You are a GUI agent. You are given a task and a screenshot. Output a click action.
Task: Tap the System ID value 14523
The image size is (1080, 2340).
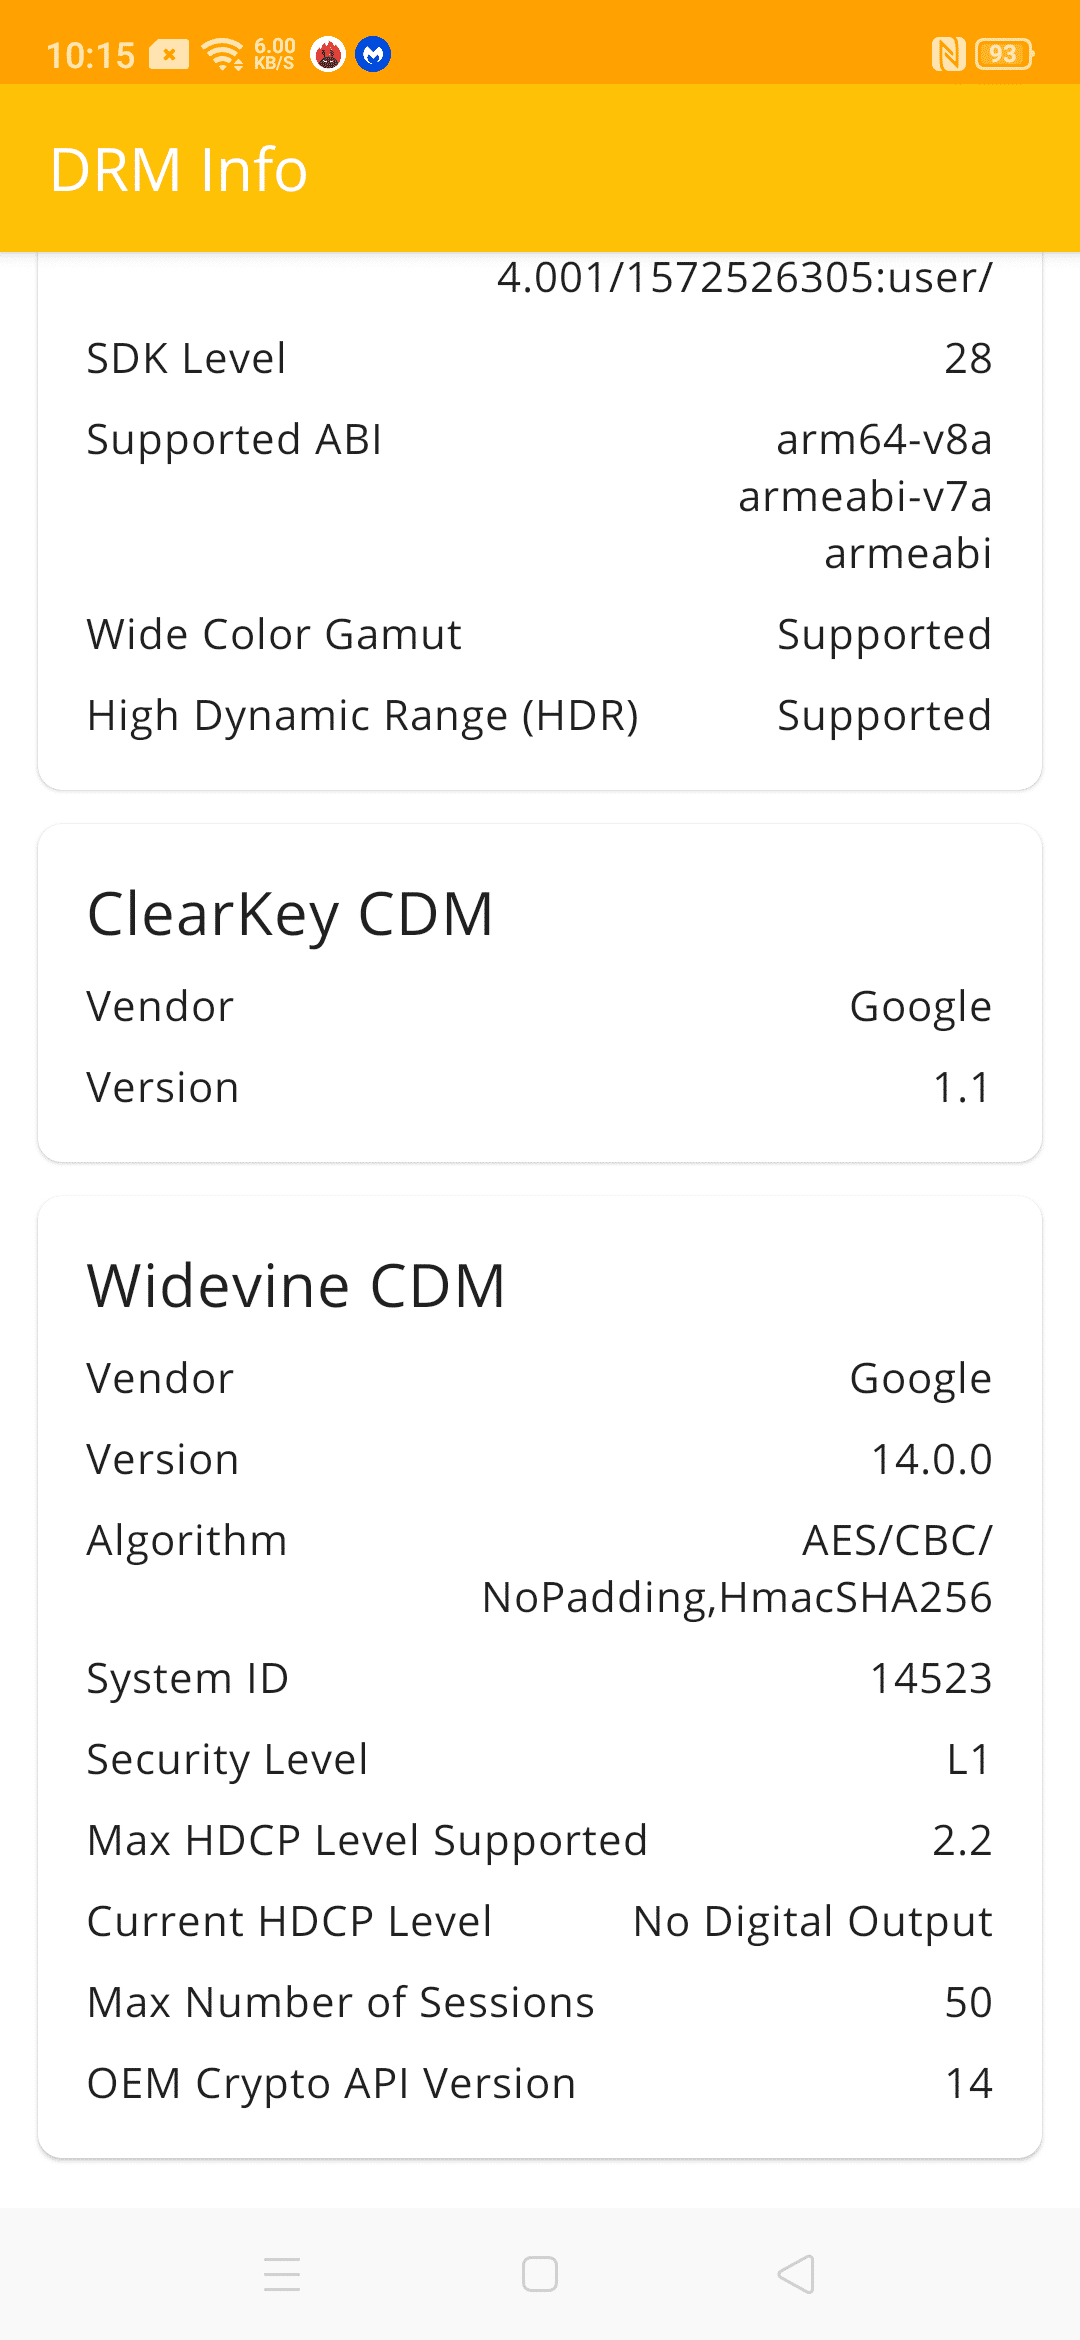[931, 1678]
